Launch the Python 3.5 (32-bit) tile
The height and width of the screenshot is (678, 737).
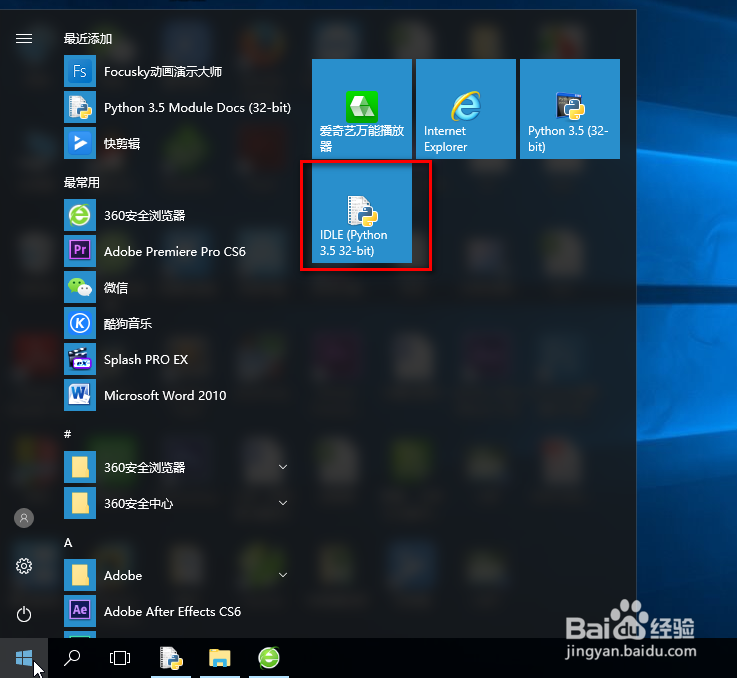pyautogui.click(x=570, y=109)
